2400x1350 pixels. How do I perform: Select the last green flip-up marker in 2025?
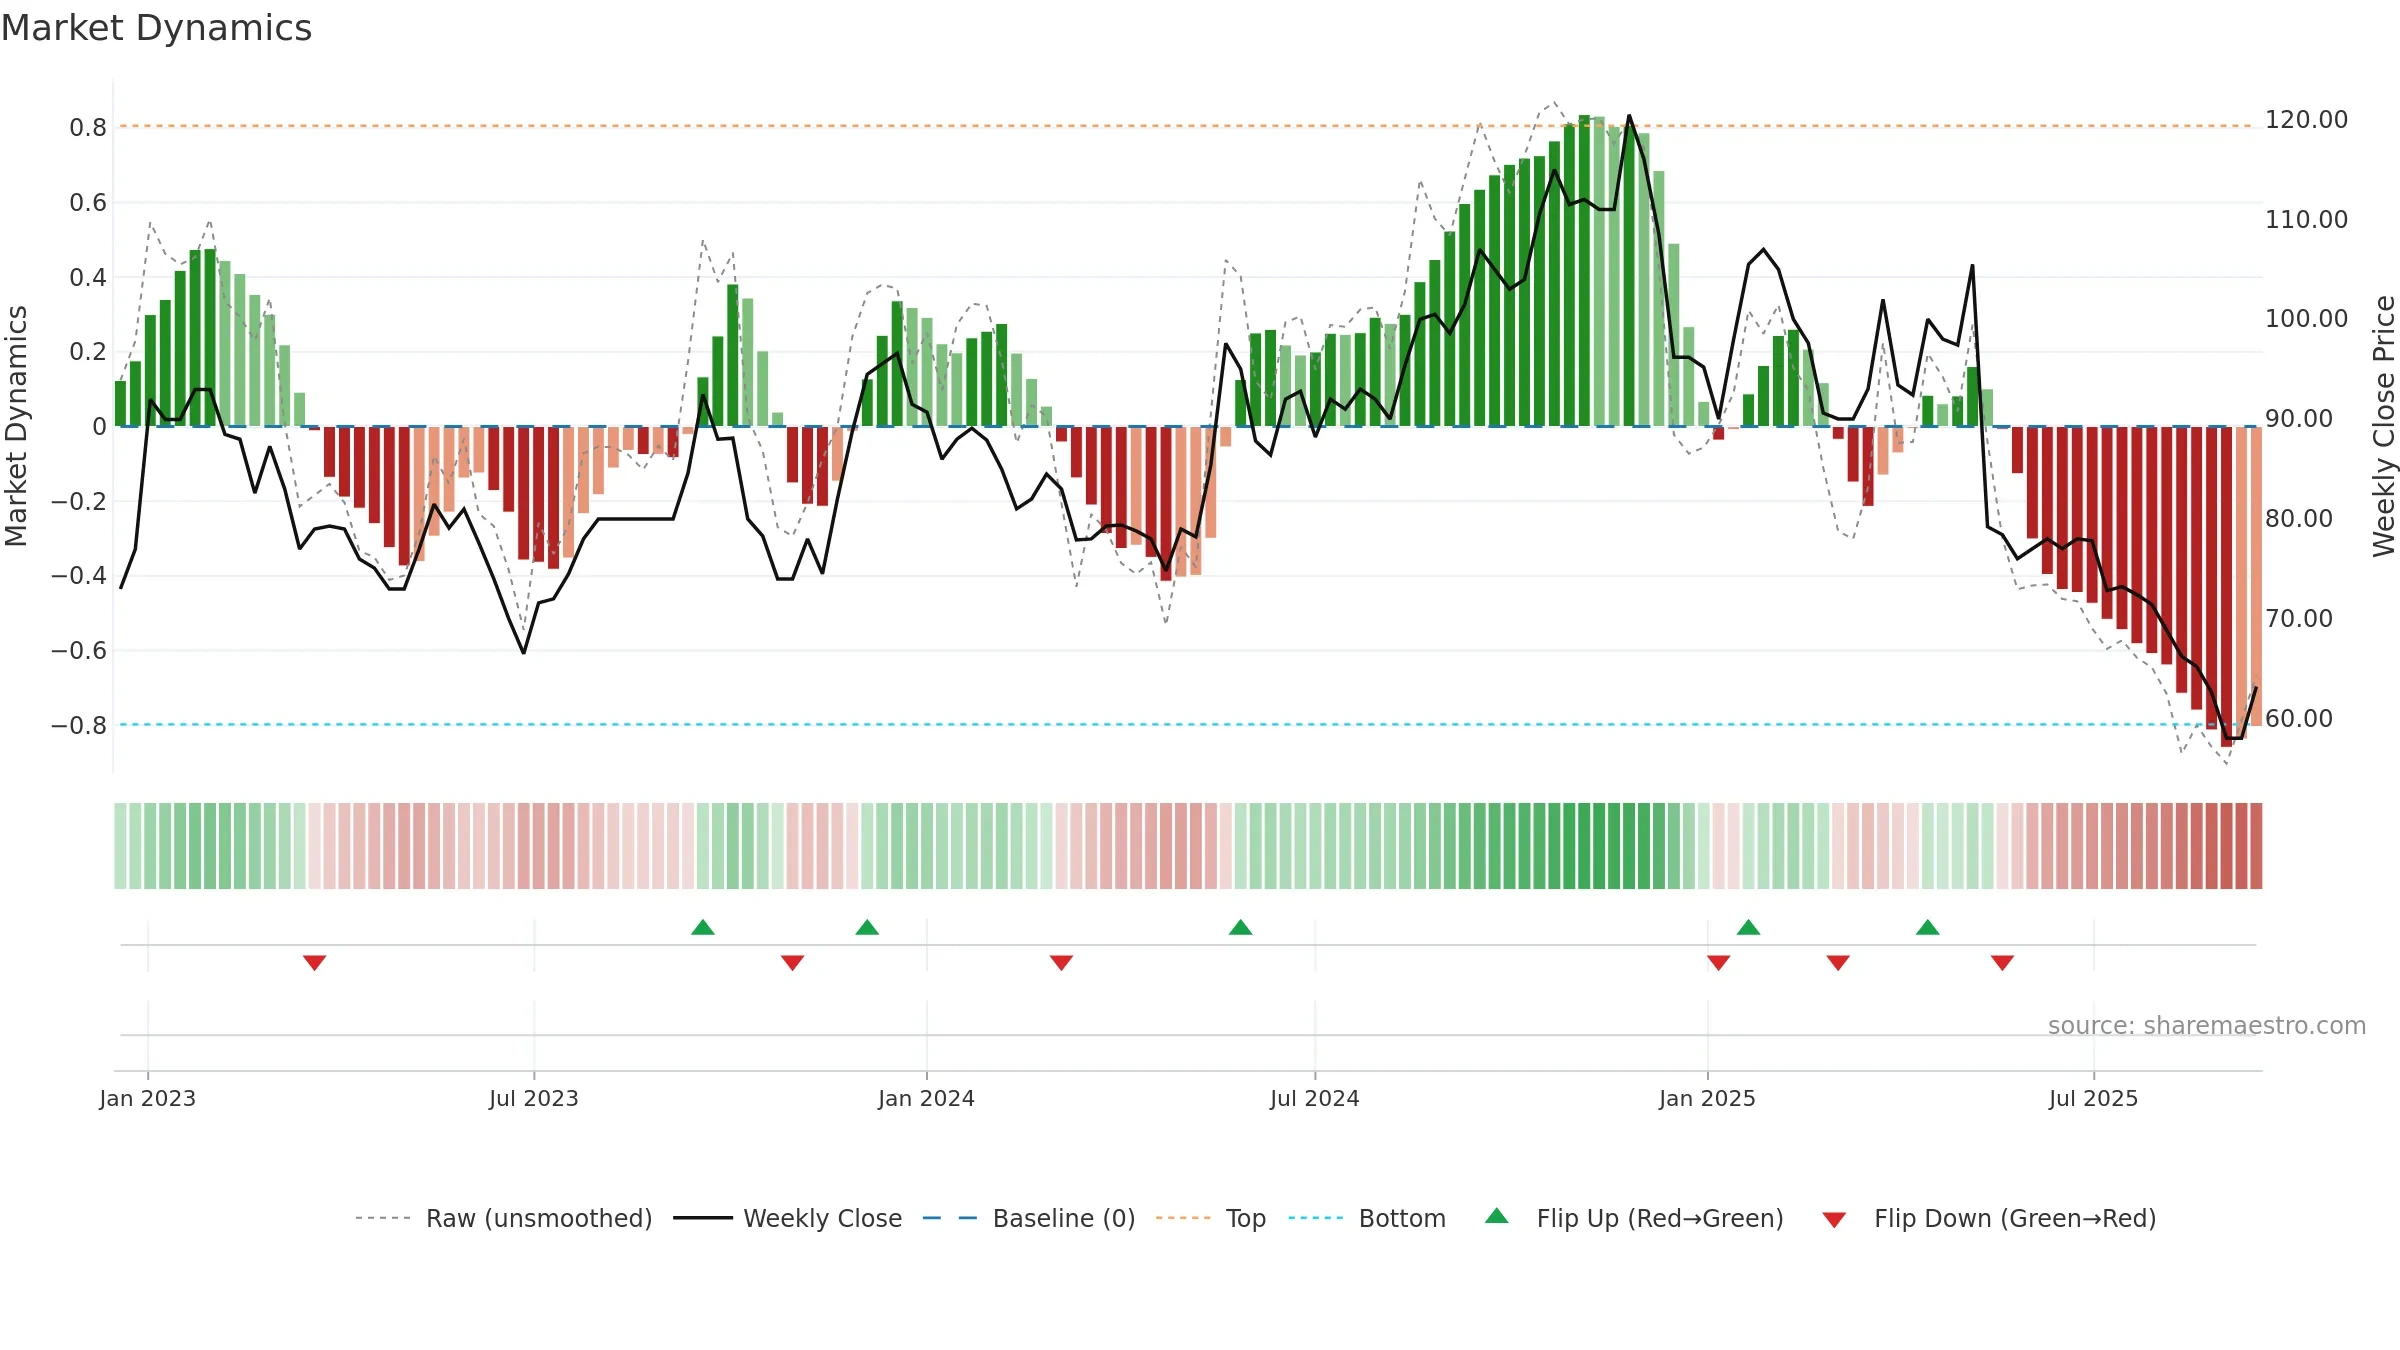point(1928,927)
